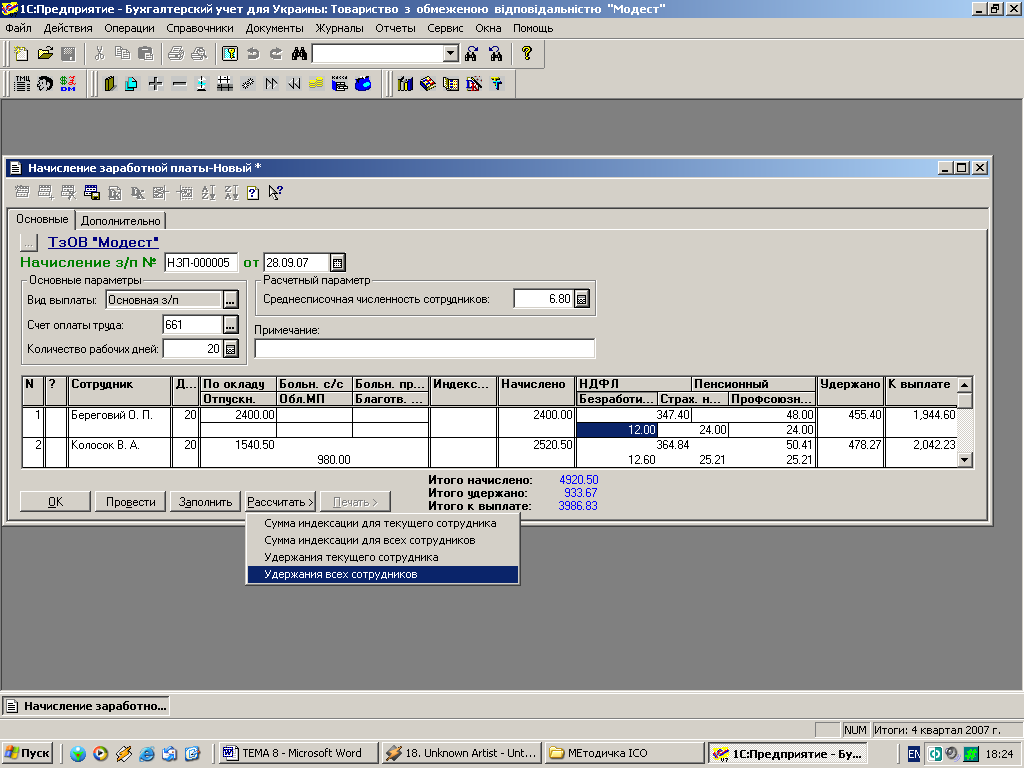Click the Find Next binoculars icon

(x=472, y=54)
